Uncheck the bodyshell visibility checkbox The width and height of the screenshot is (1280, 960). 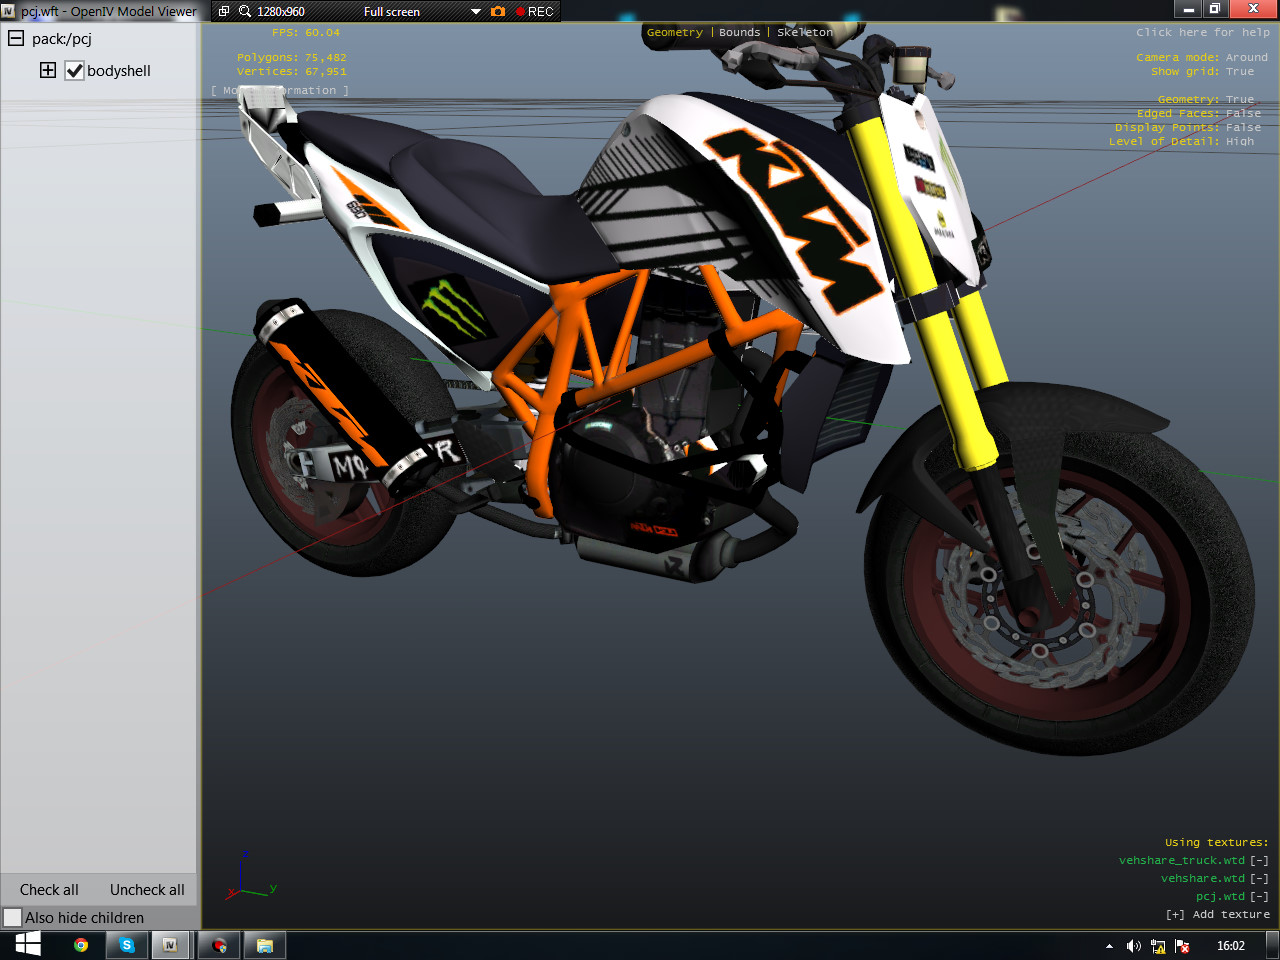(x=74, y=71)
